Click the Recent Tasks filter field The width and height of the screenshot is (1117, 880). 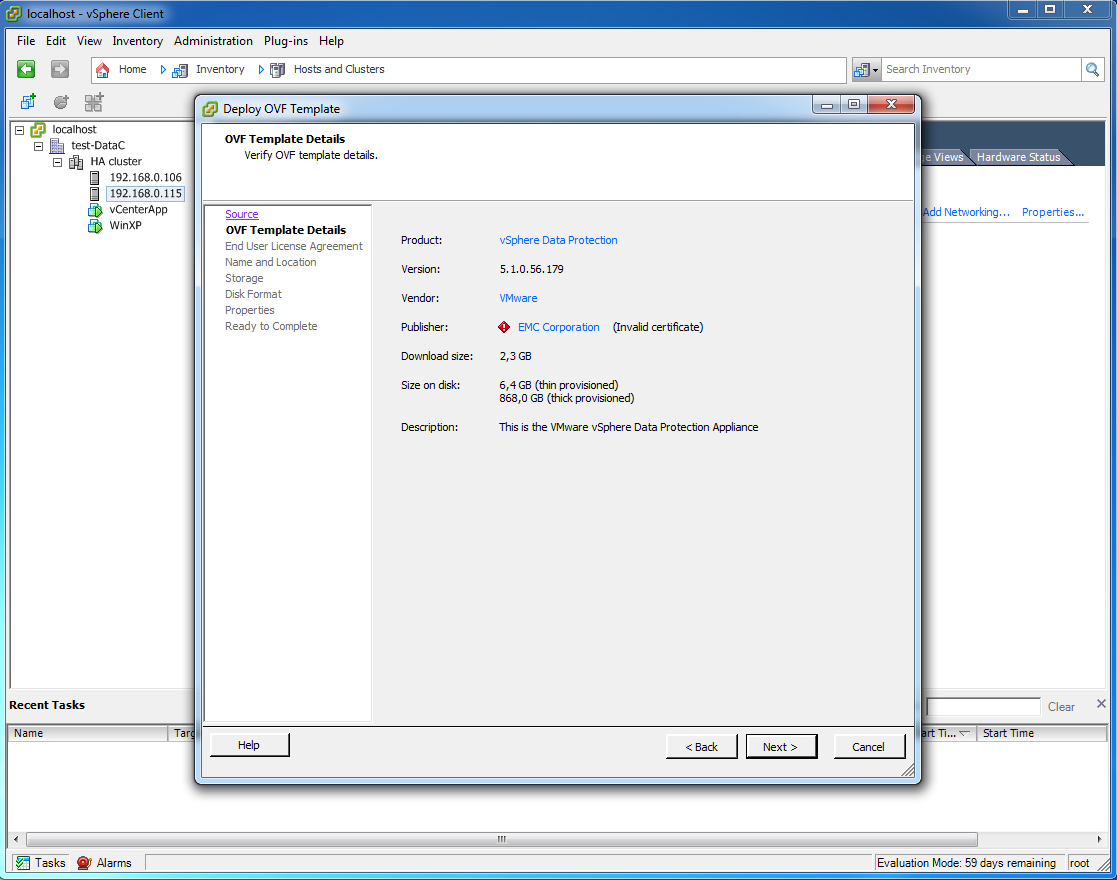click(x=983, y=707)
